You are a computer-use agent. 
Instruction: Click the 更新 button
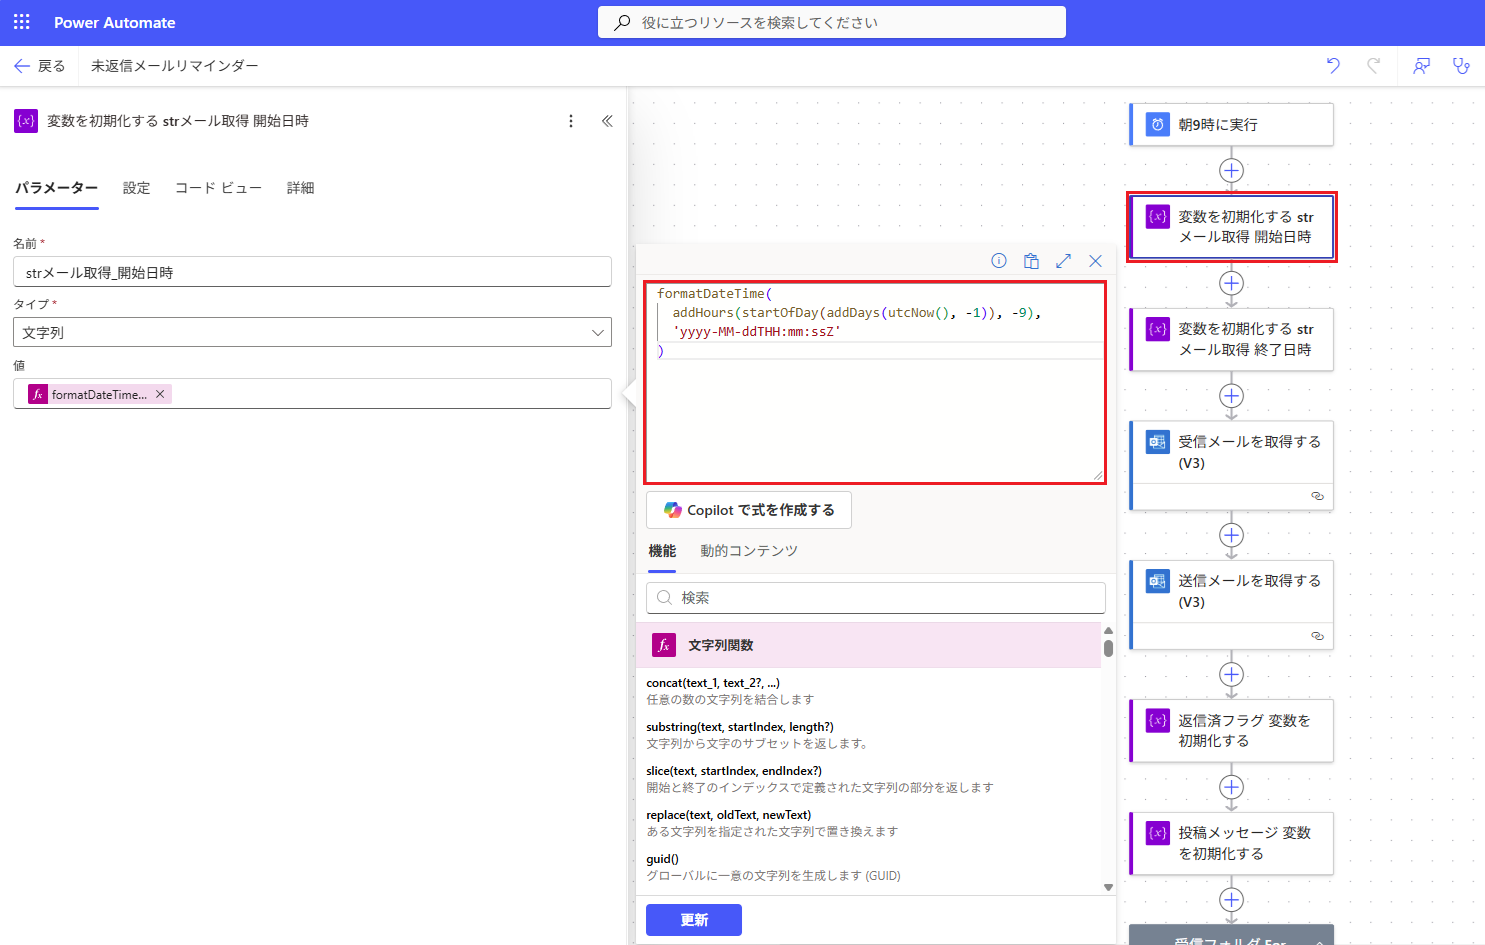click(694, 920)
